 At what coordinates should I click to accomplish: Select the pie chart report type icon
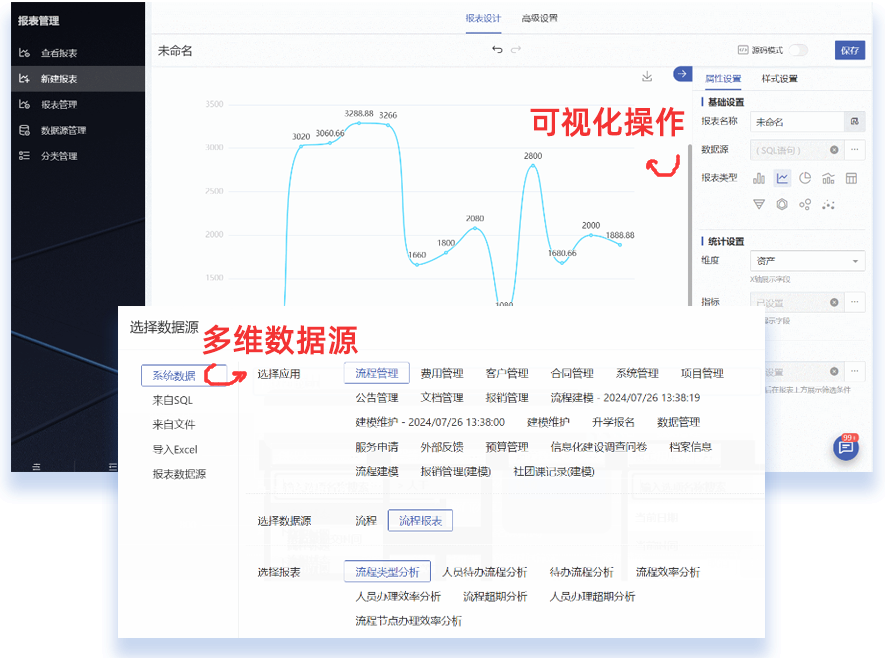pyautogui.click(x=806, y=178)
